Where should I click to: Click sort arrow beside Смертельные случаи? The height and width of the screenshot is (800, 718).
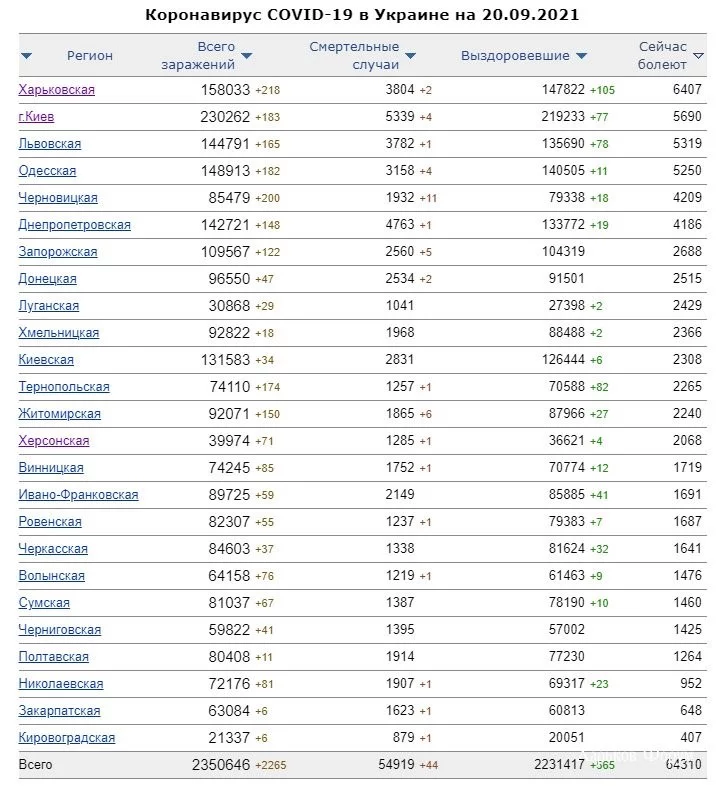(x=410, y=56)
